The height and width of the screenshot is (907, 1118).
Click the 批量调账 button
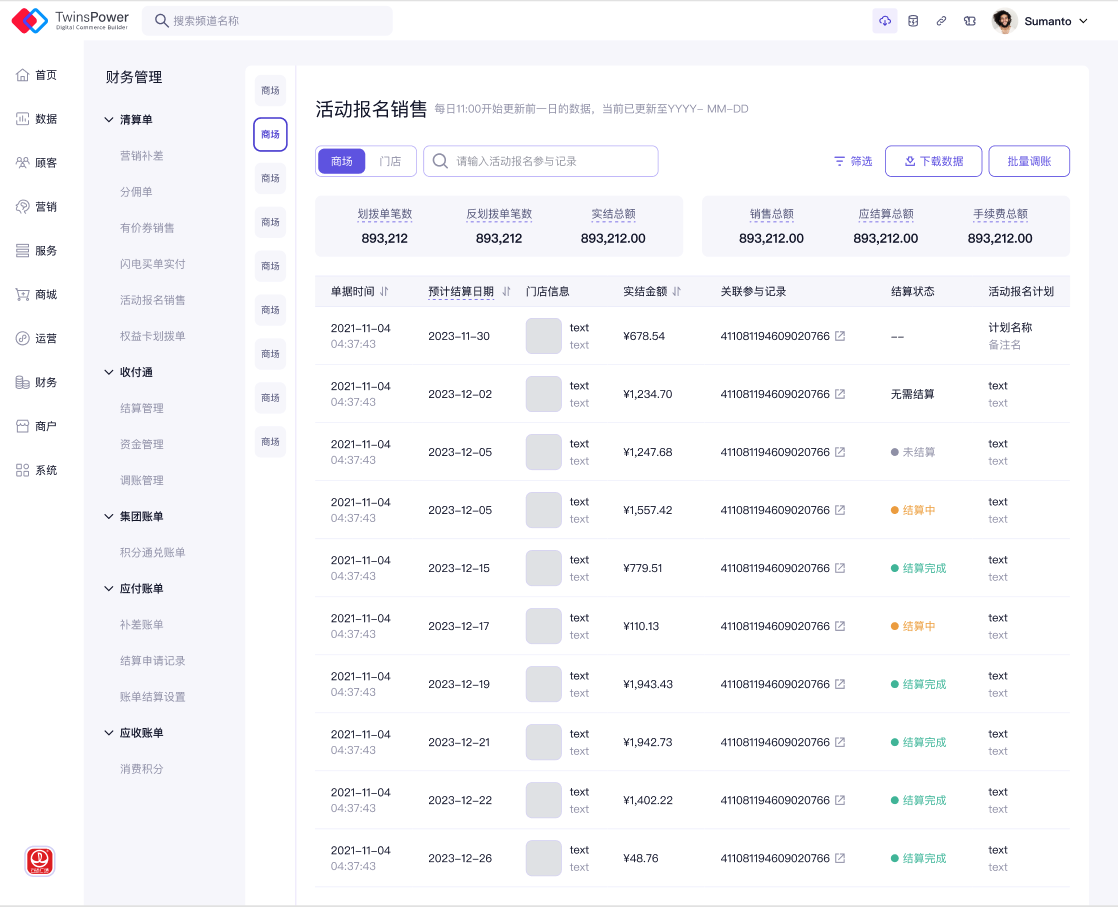pos(1029,161)
